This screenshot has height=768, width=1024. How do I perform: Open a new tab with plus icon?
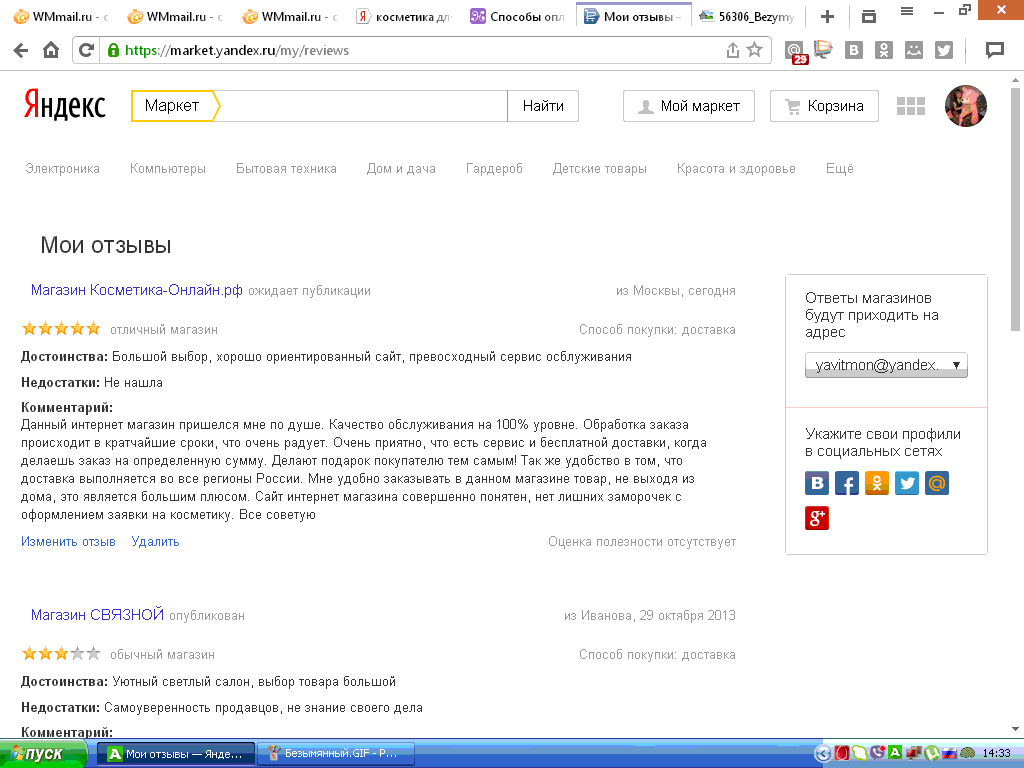pos(827,17)
